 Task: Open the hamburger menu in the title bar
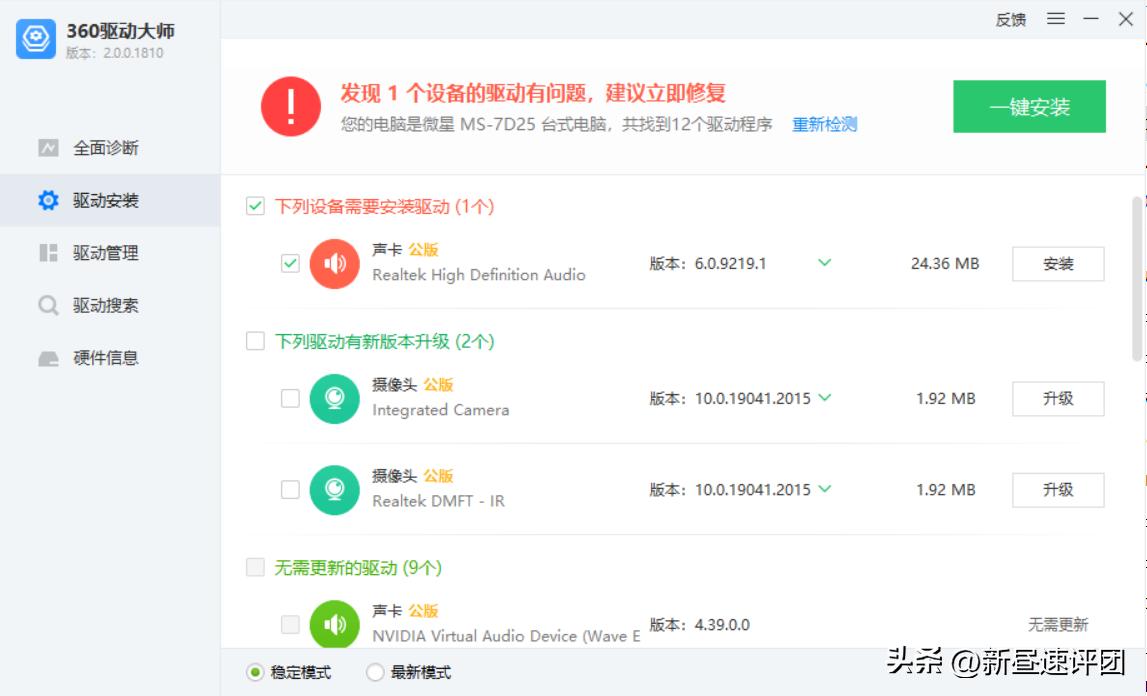point(1055,19)
